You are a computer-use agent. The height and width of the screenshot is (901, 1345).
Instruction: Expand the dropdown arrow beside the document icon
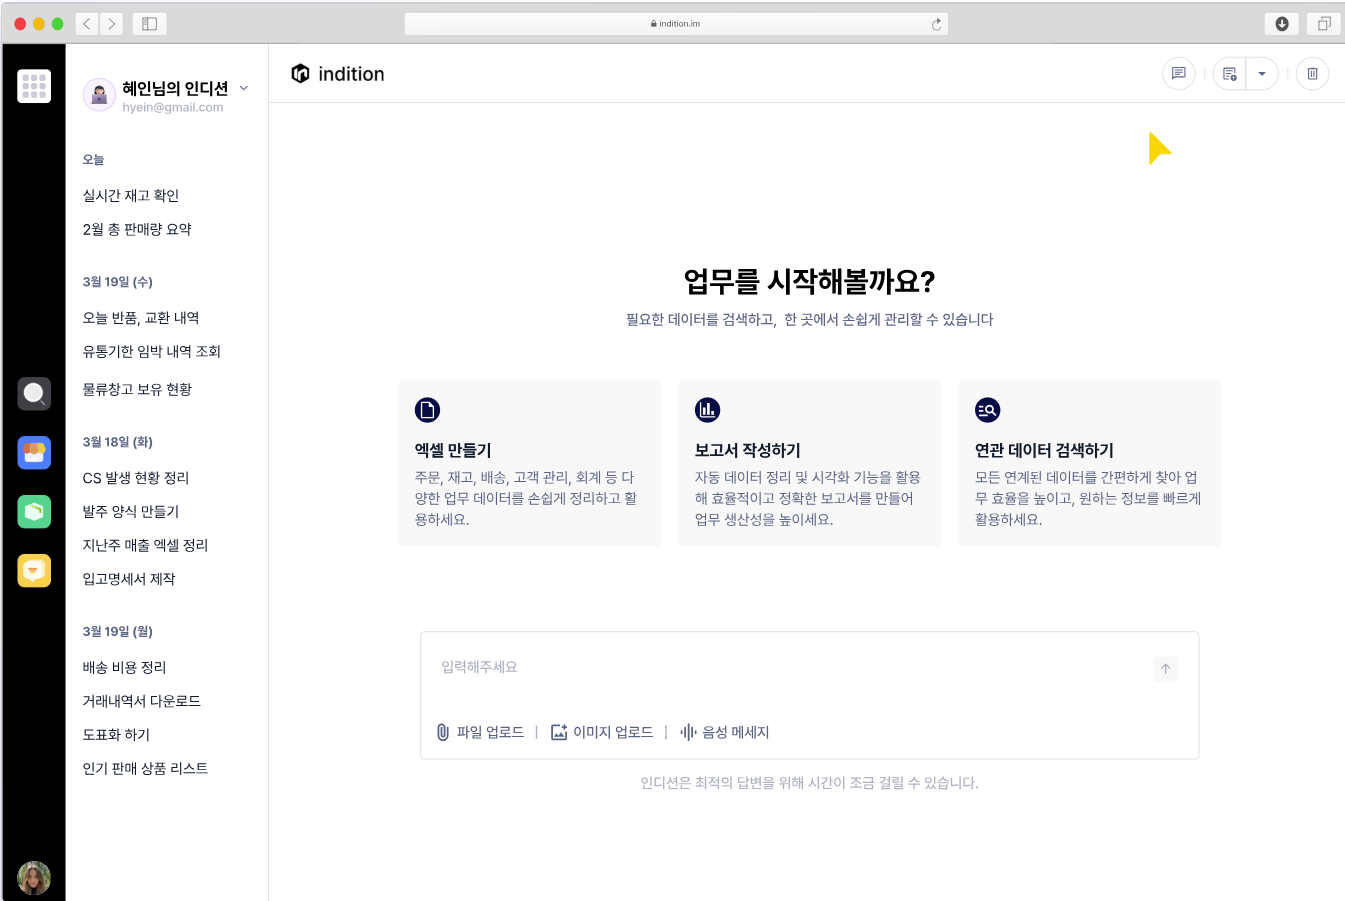(1262, 73)
